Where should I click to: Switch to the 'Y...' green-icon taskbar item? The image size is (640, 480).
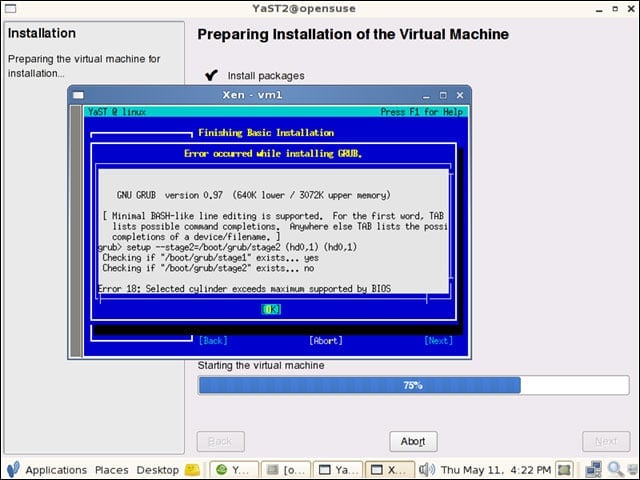pyautogui.click(x=234, y=470)
